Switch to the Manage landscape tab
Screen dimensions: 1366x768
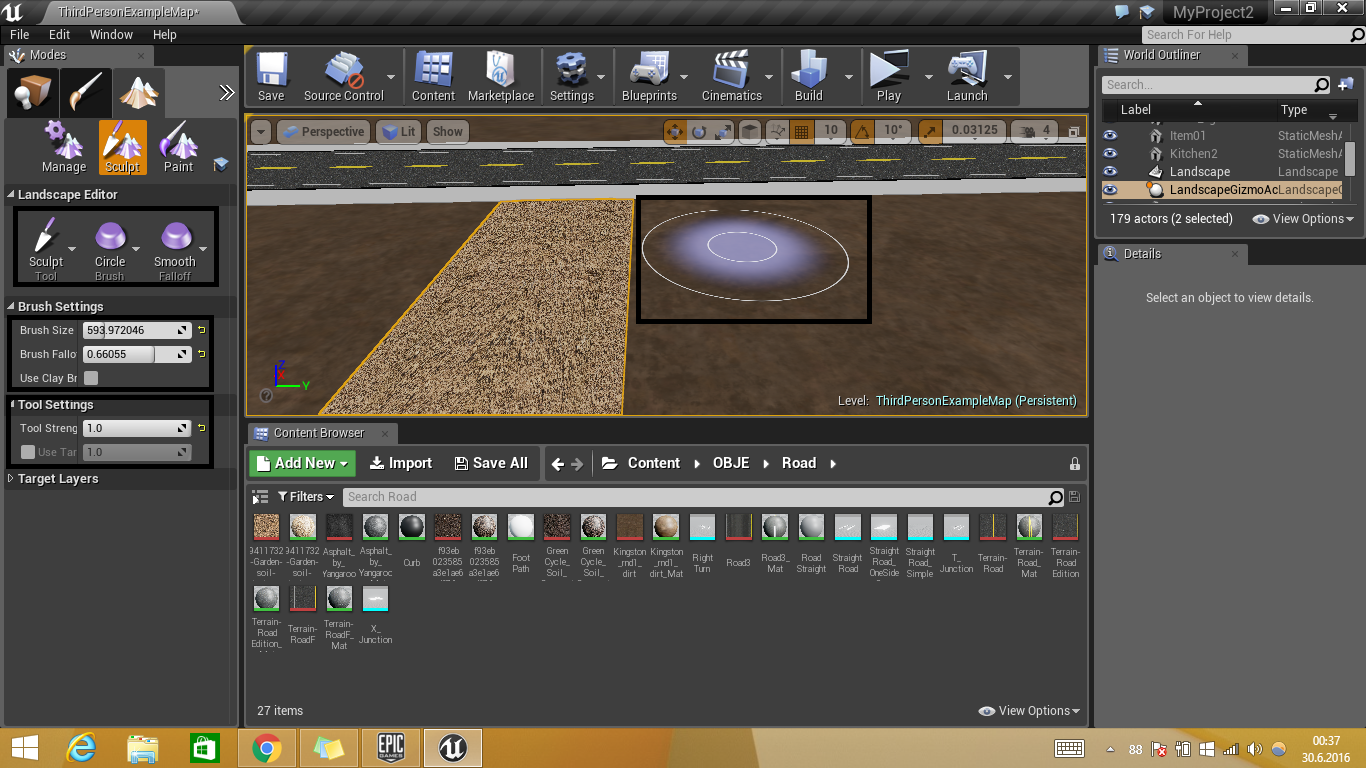(64, 147)
